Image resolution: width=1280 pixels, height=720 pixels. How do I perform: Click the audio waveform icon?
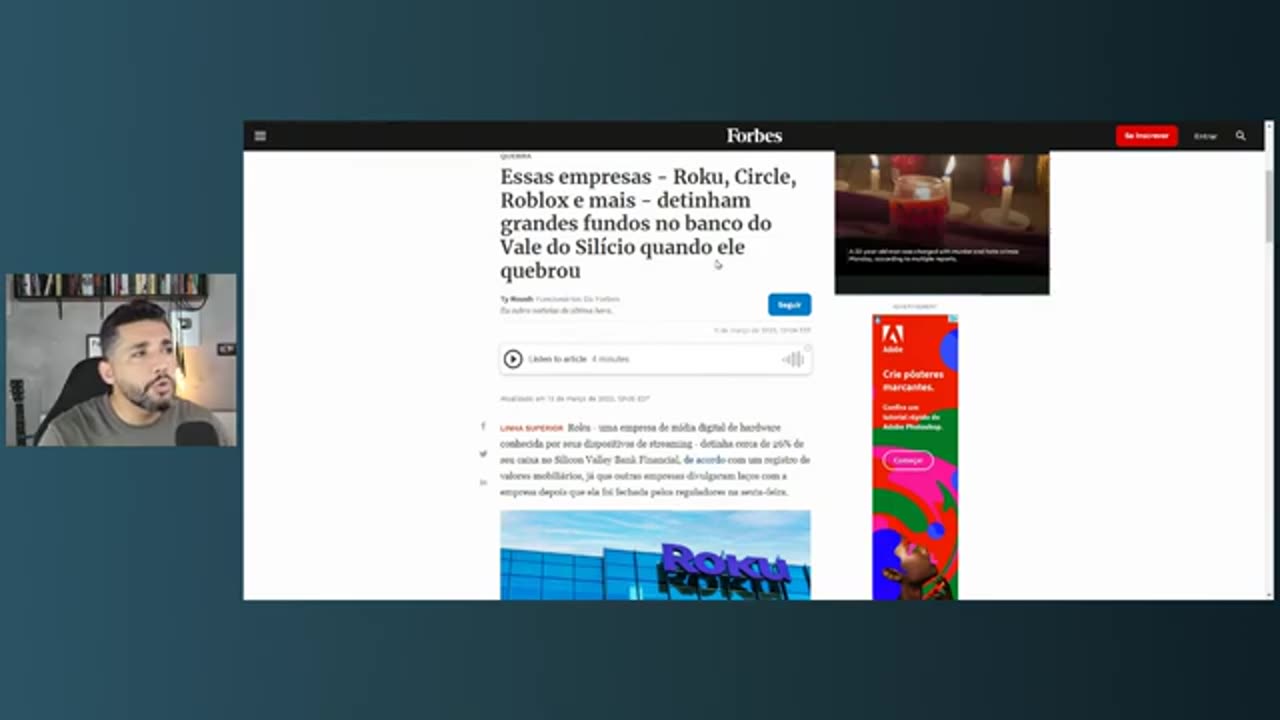coord(793,359)
